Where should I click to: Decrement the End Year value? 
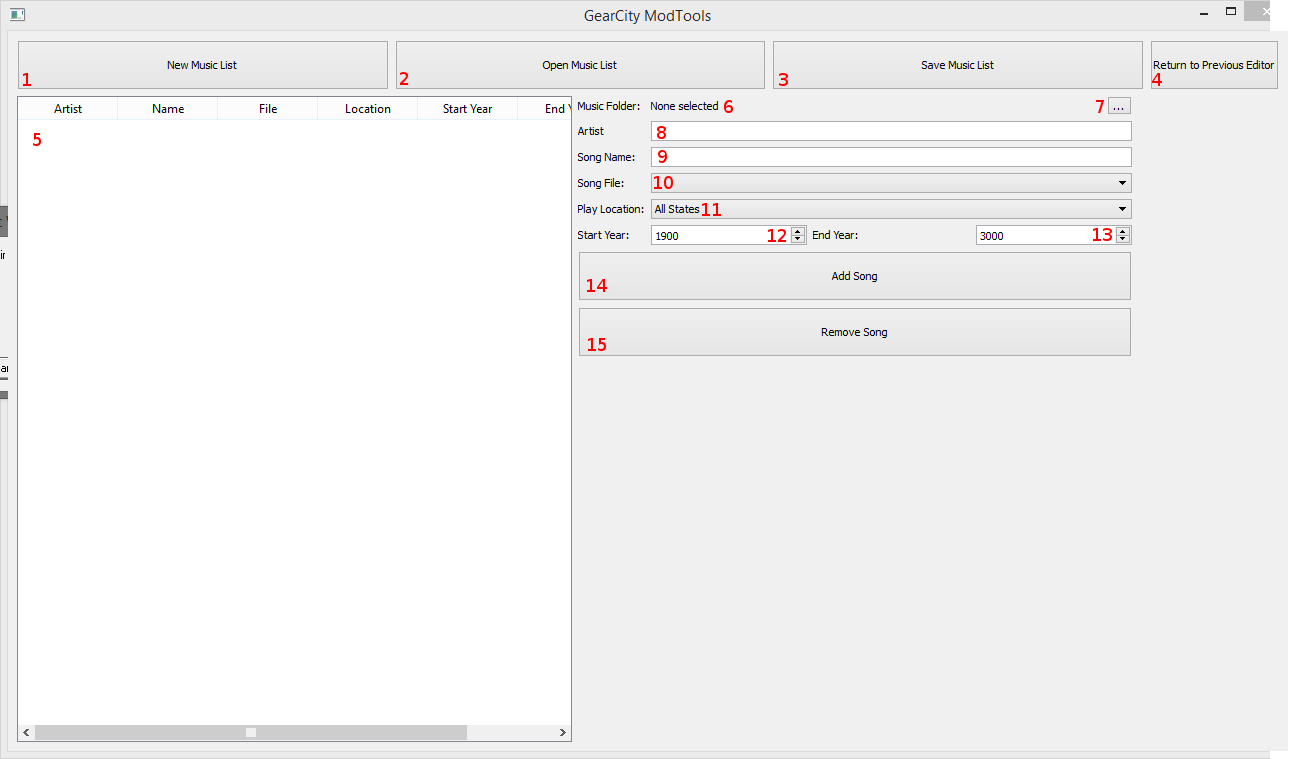pos(1123,240)
